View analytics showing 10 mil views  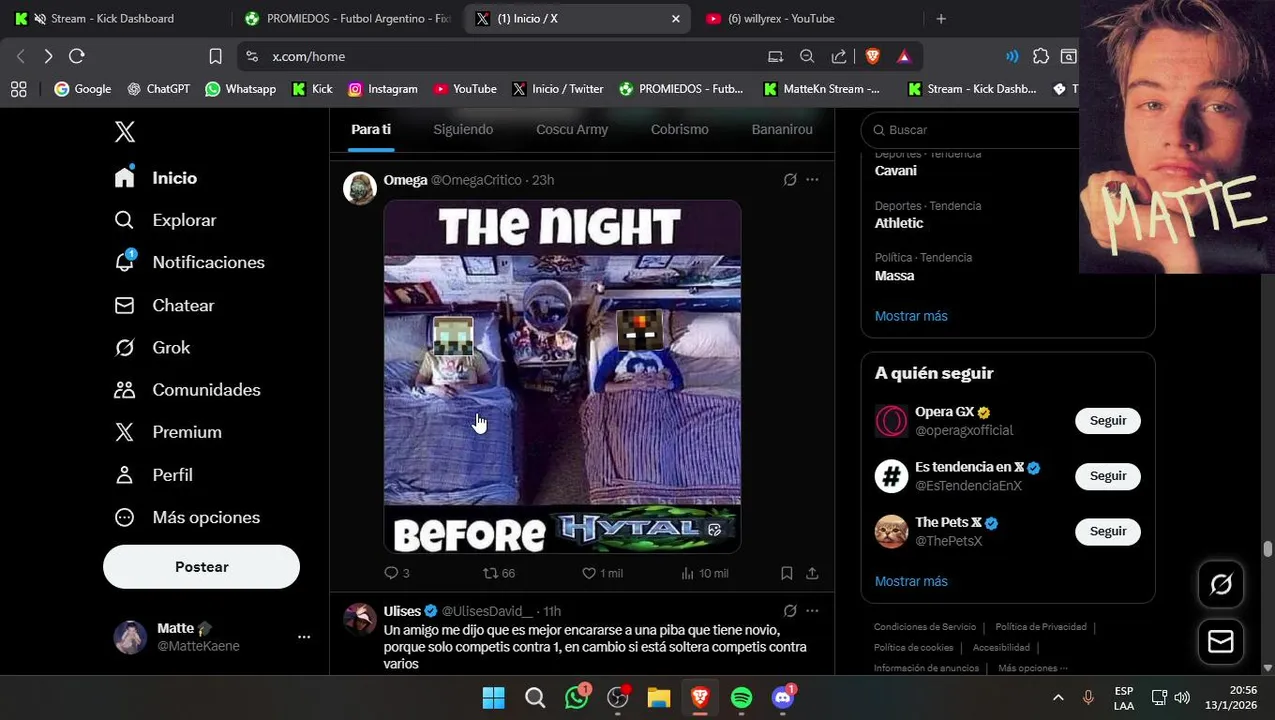pyautogui.click(x=704, y=573)
